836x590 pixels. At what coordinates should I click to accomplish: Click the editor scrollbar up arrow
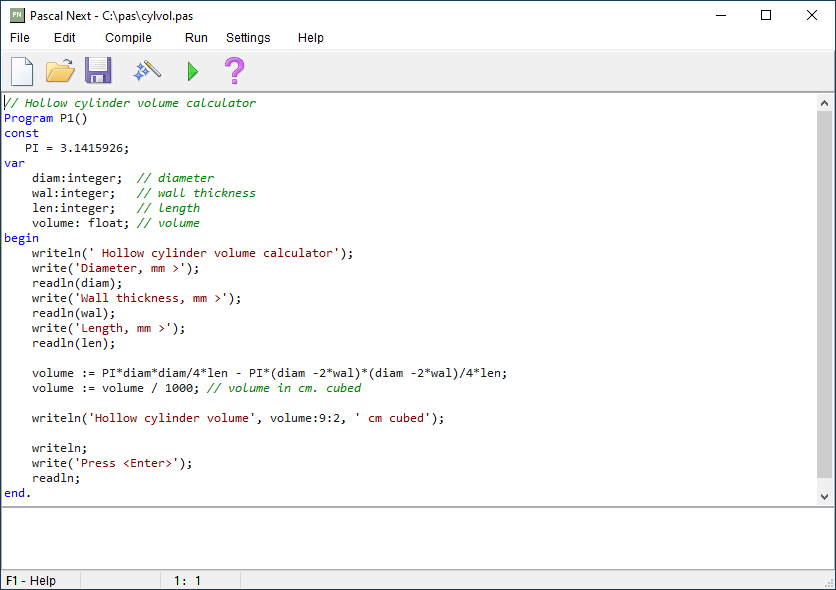[x=824, y=103]
